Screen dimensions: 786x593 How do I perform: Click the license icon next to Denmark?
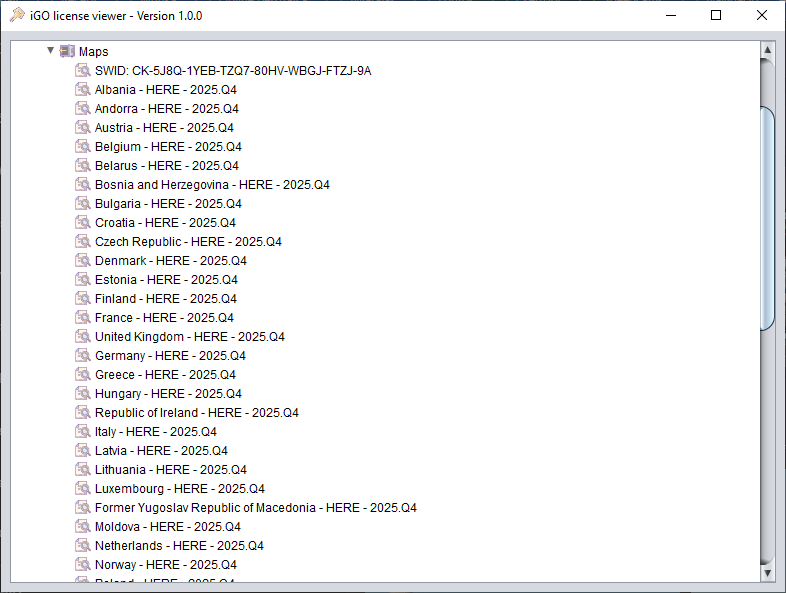click(83, 261)
